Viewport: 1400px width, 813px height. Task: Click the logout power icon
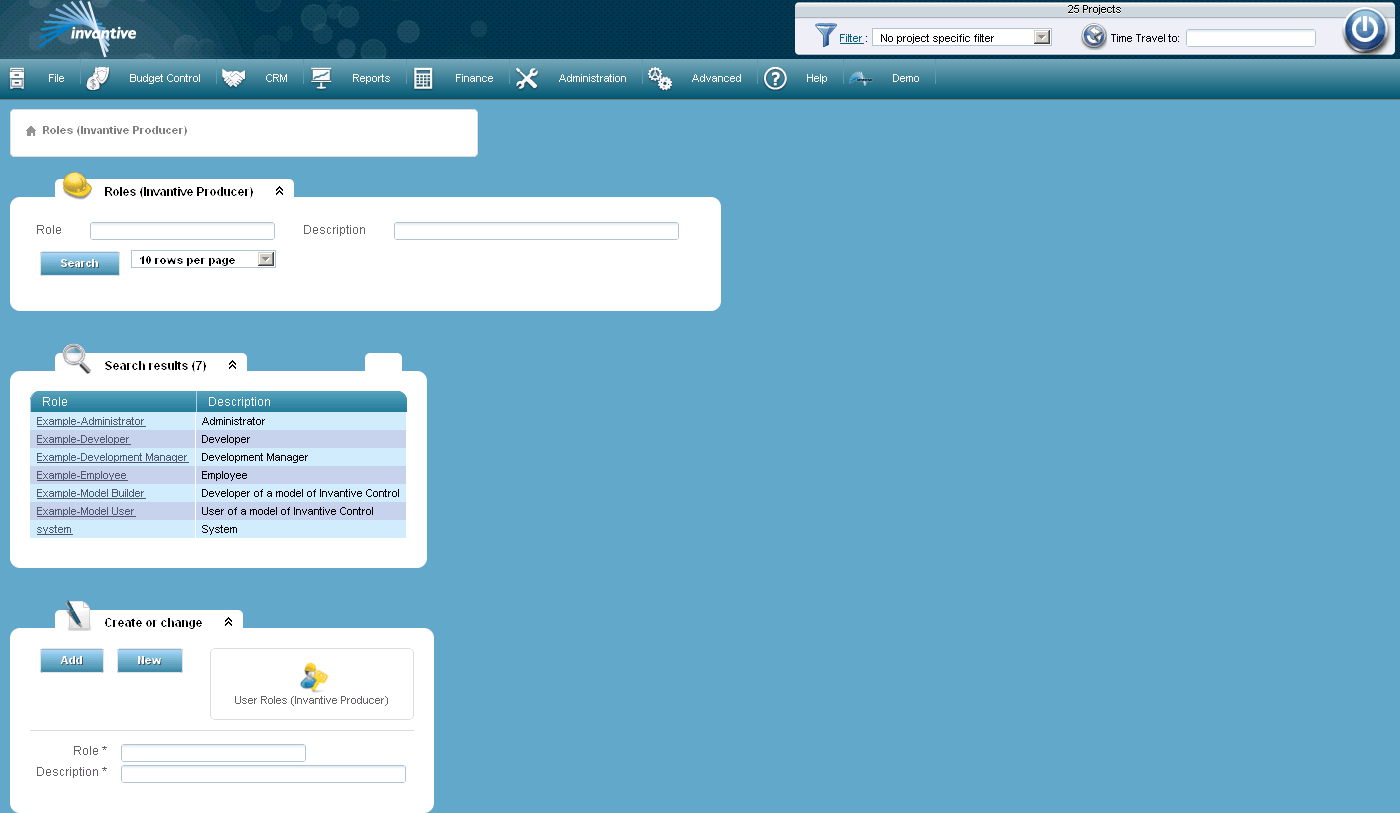1364,30
